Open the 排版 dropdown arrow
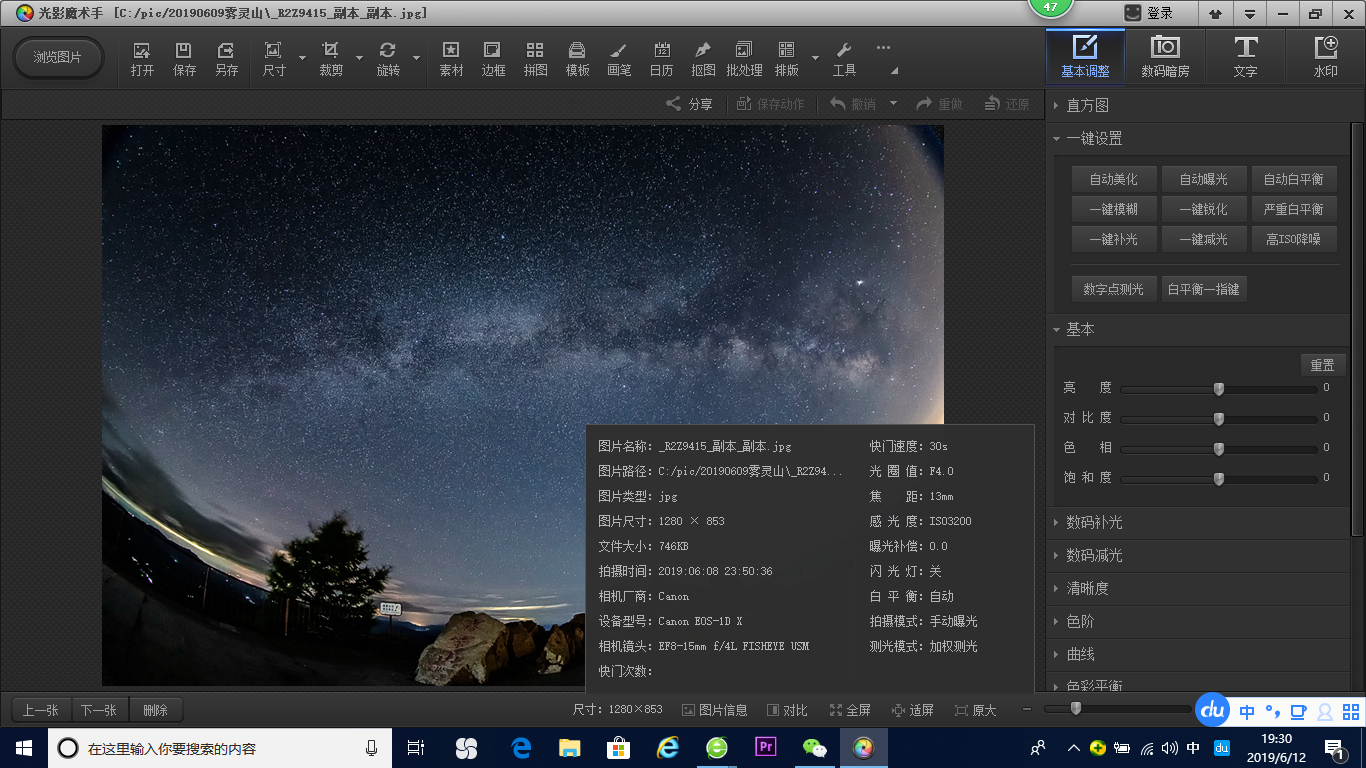This screenshot has width=1366, height=768. point(815,58)
